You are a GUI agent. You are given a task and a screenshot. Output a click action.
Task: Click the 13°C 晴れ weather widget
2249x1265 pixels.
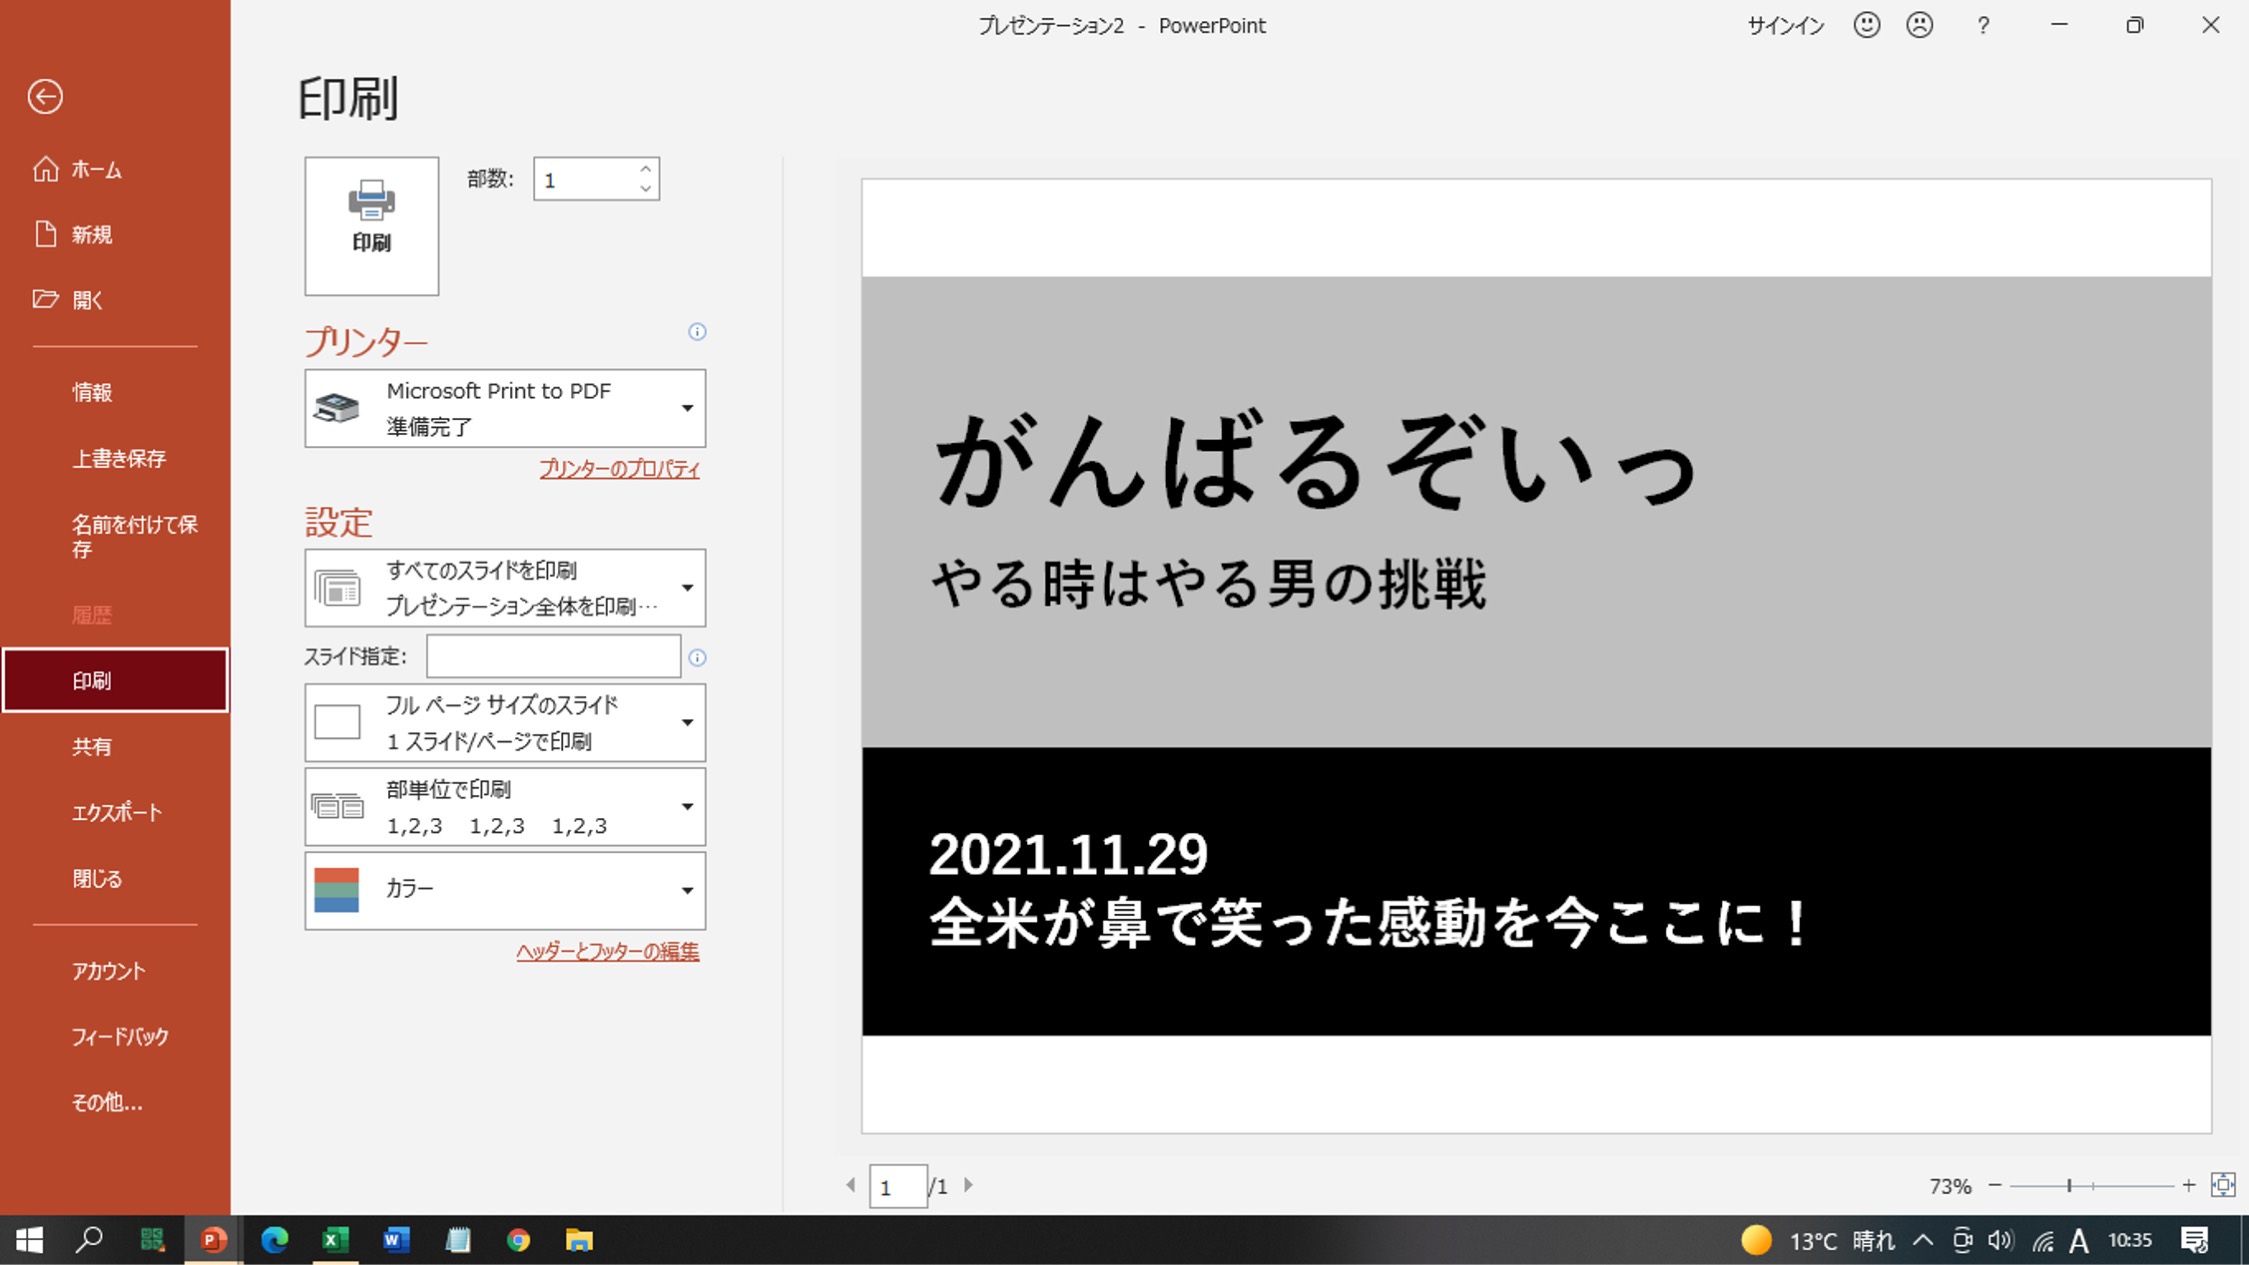click(x=1817, y=1241)
